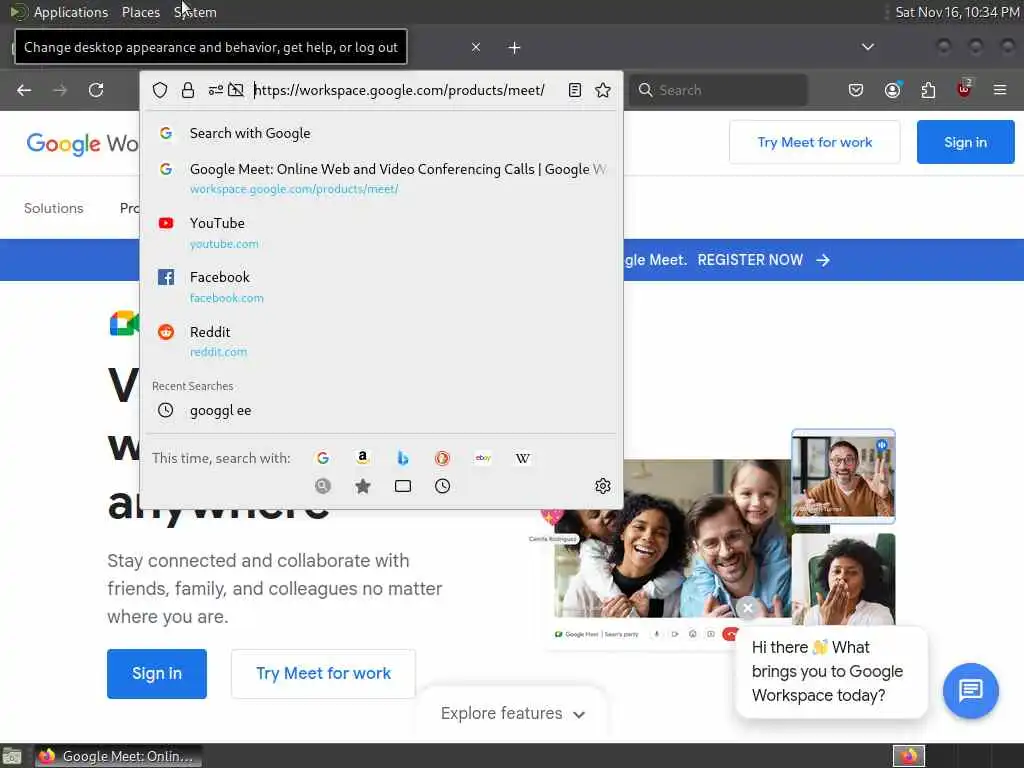Search in bookmarks using star shortcut

(363, 486)
